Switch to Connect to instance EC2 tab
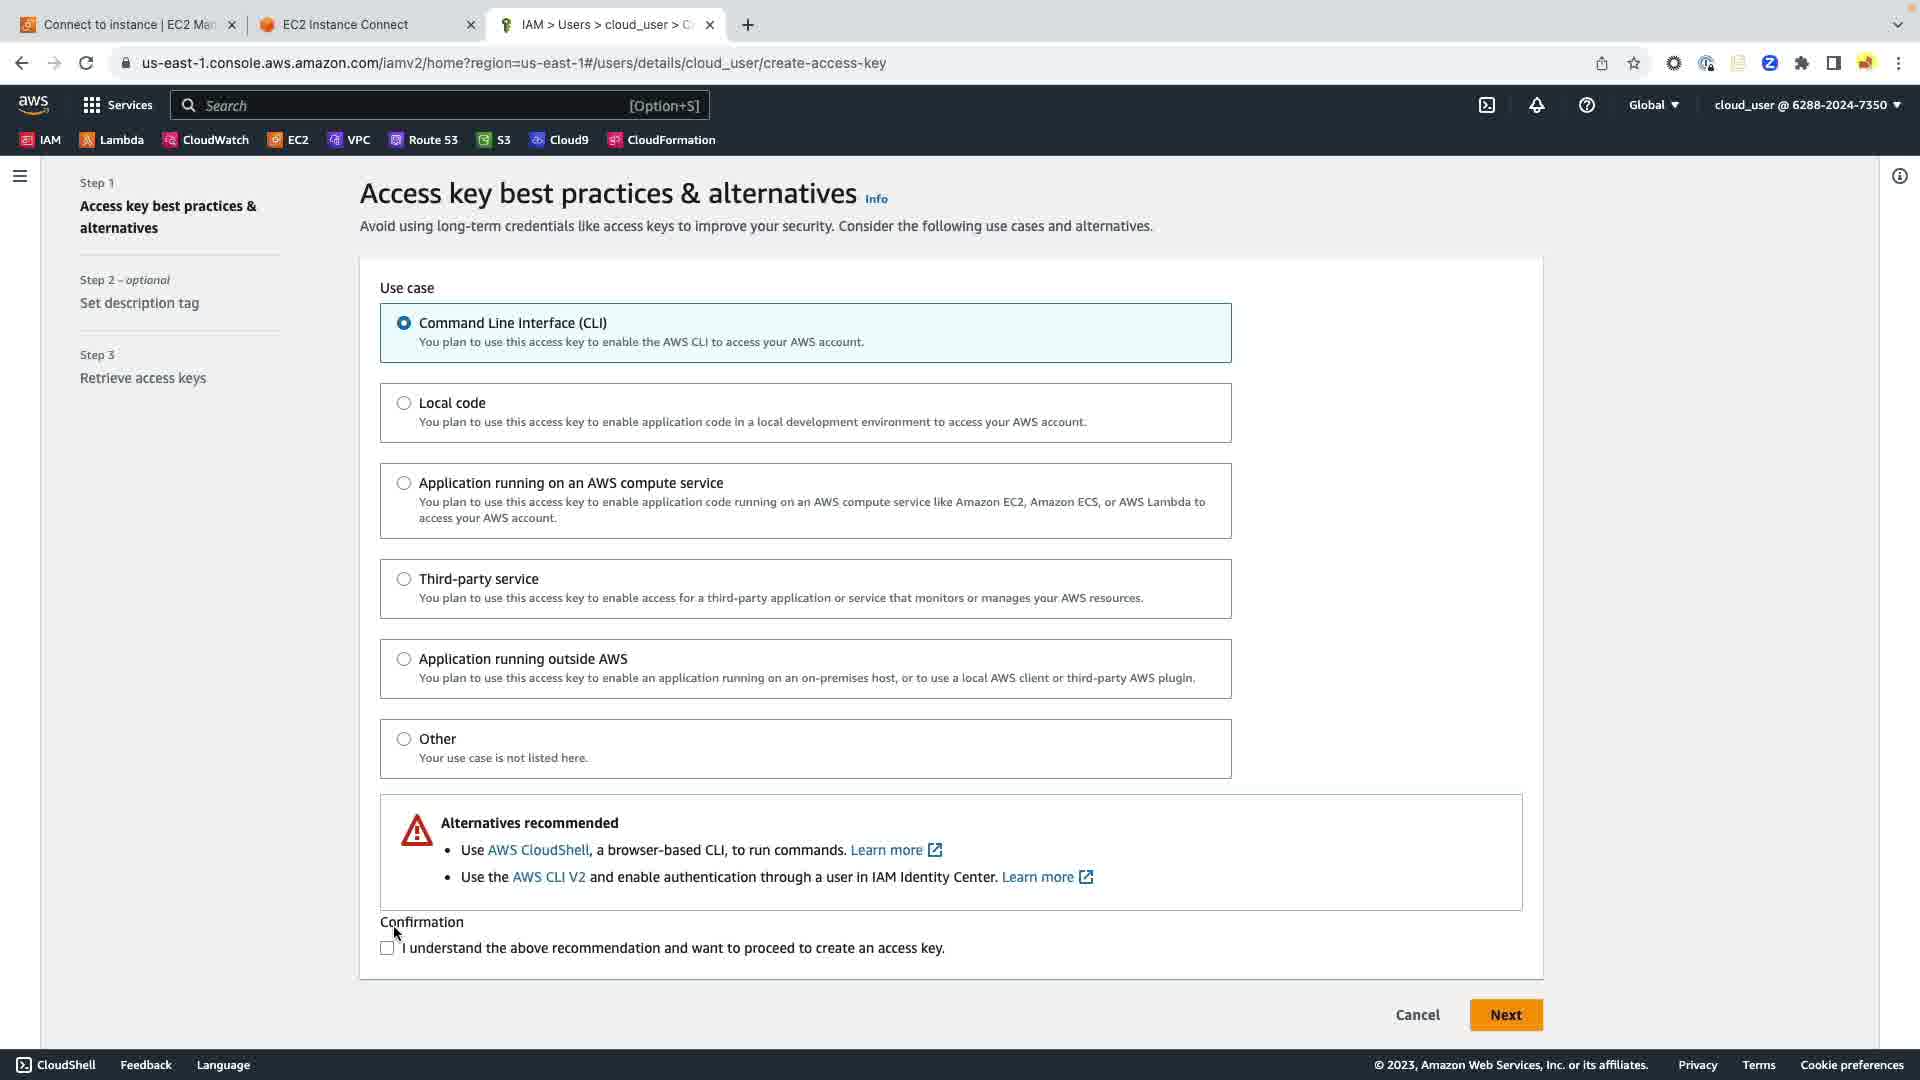This screenshot has width=1920, height=1080. (x=130, y=25)
